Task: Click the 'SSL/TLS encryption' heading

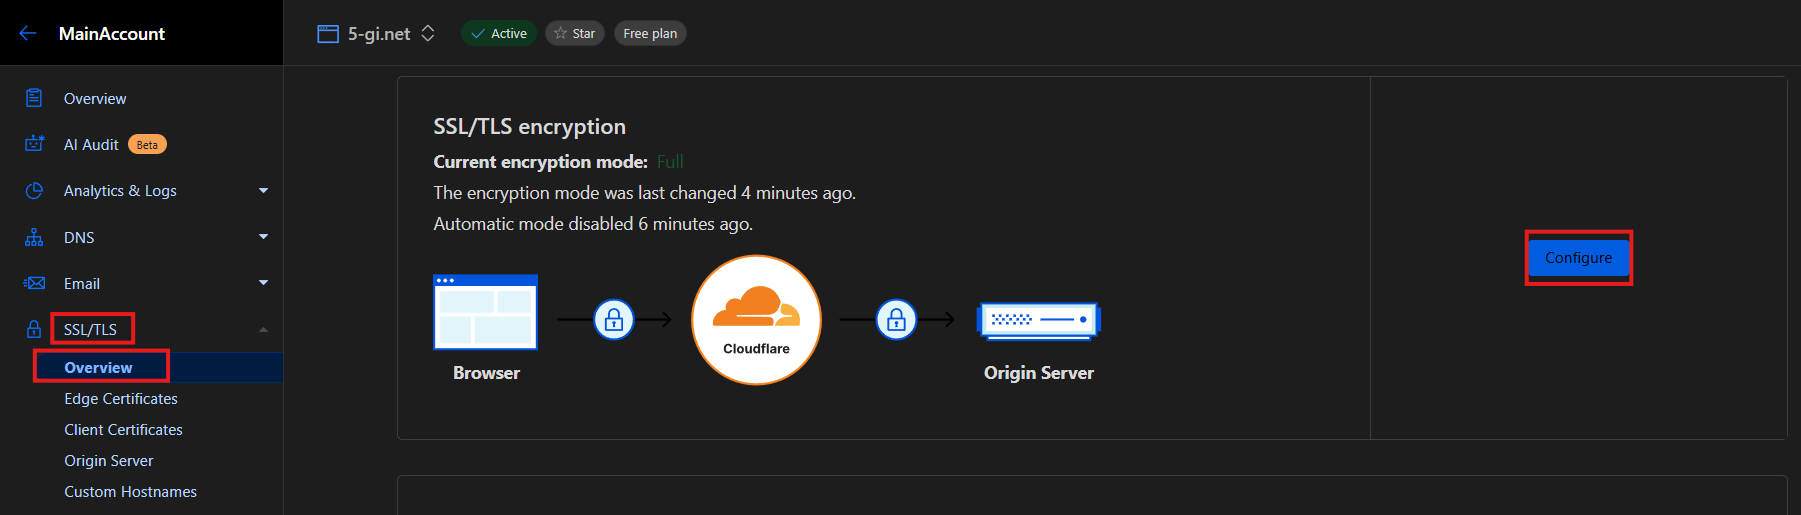Action: coord(529,126)
